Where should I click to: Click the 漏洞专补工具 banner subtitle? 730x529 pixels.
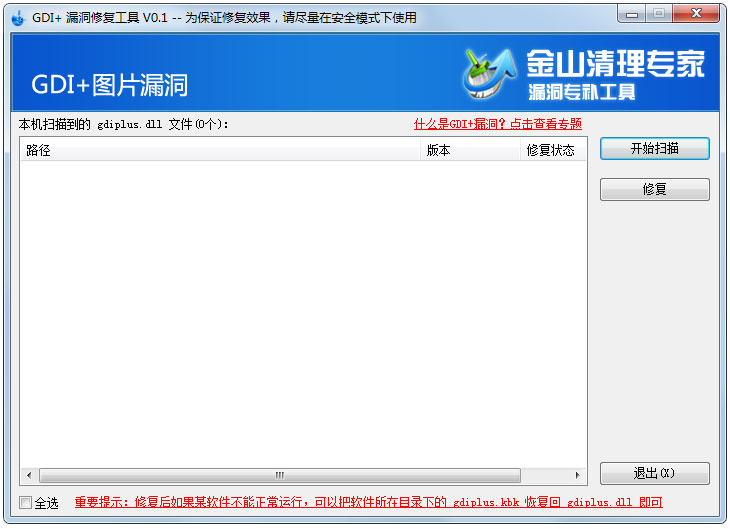582,92
